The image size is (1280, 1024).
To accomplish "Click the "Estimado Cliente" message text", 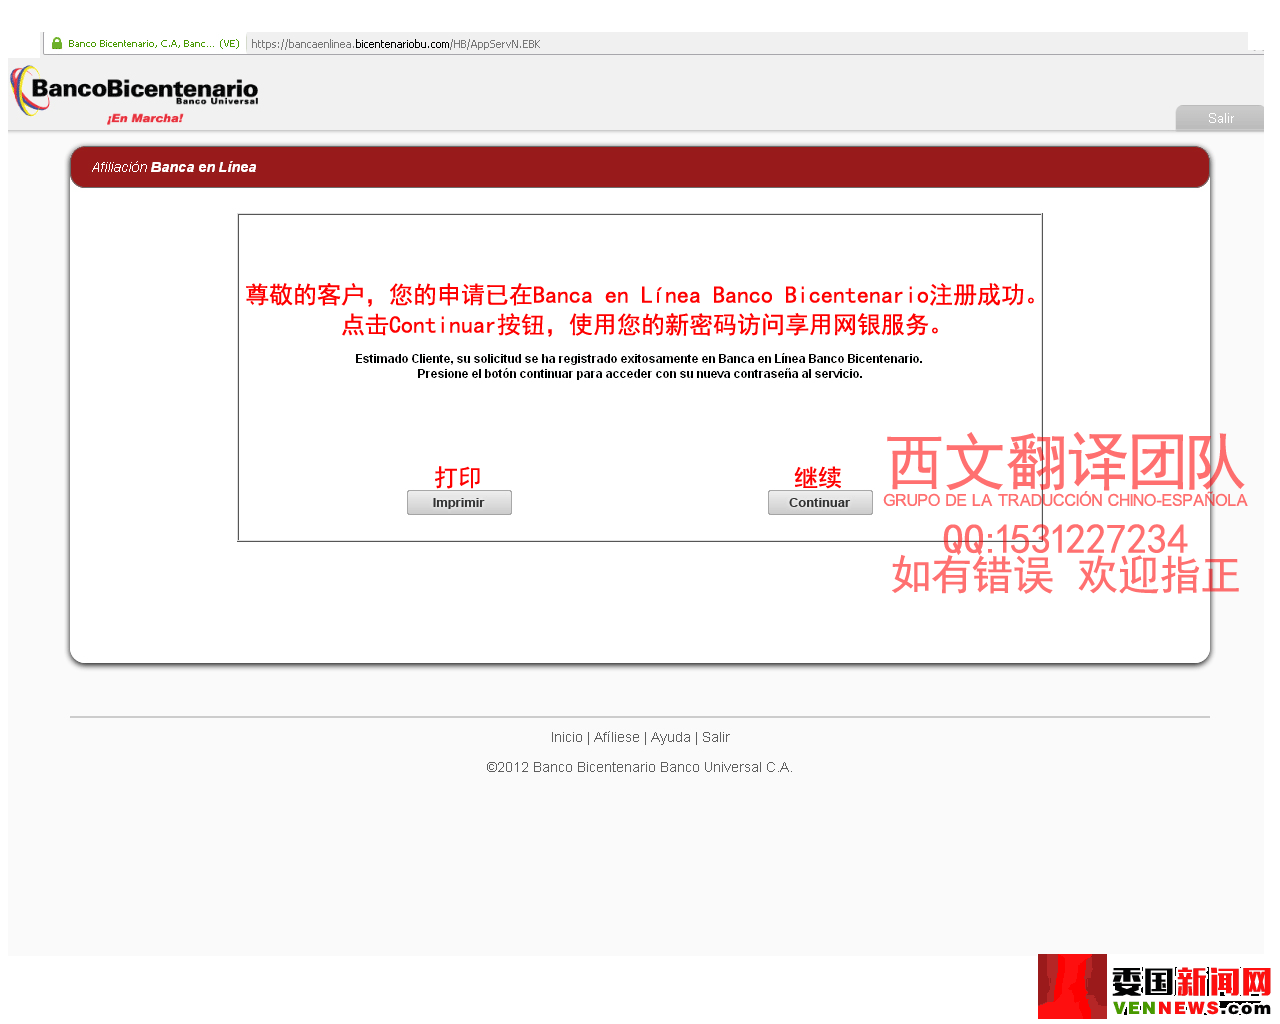I will tap(639, 358).
